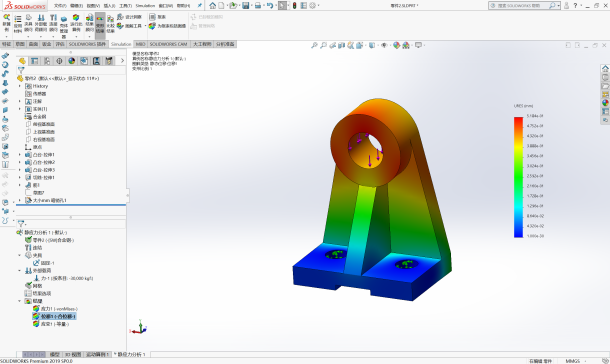Click the Zoom to Area view icon
This screenshot has height=364, width=610.
coord(323,46)
